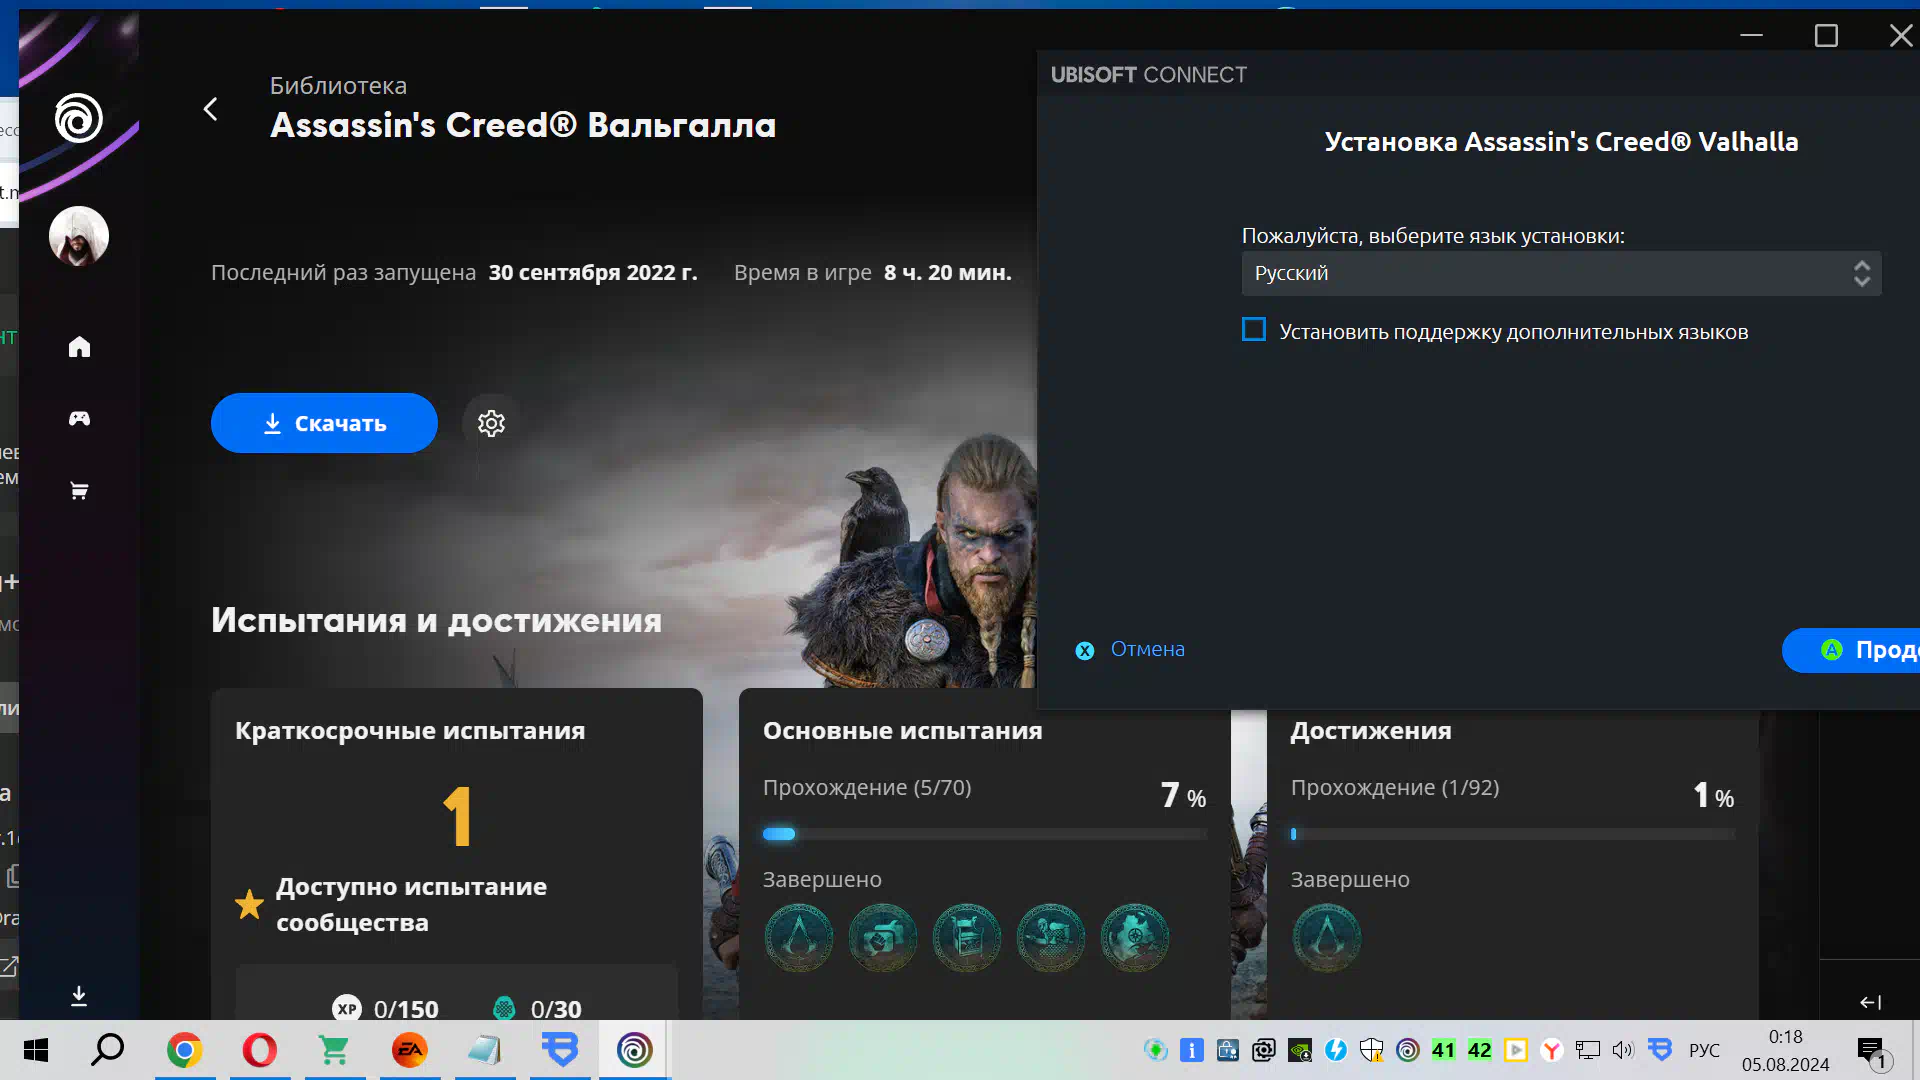Click Основные испытания progress bar
The width and height of the screenshot is (1920, 1080).
(985, 834)
